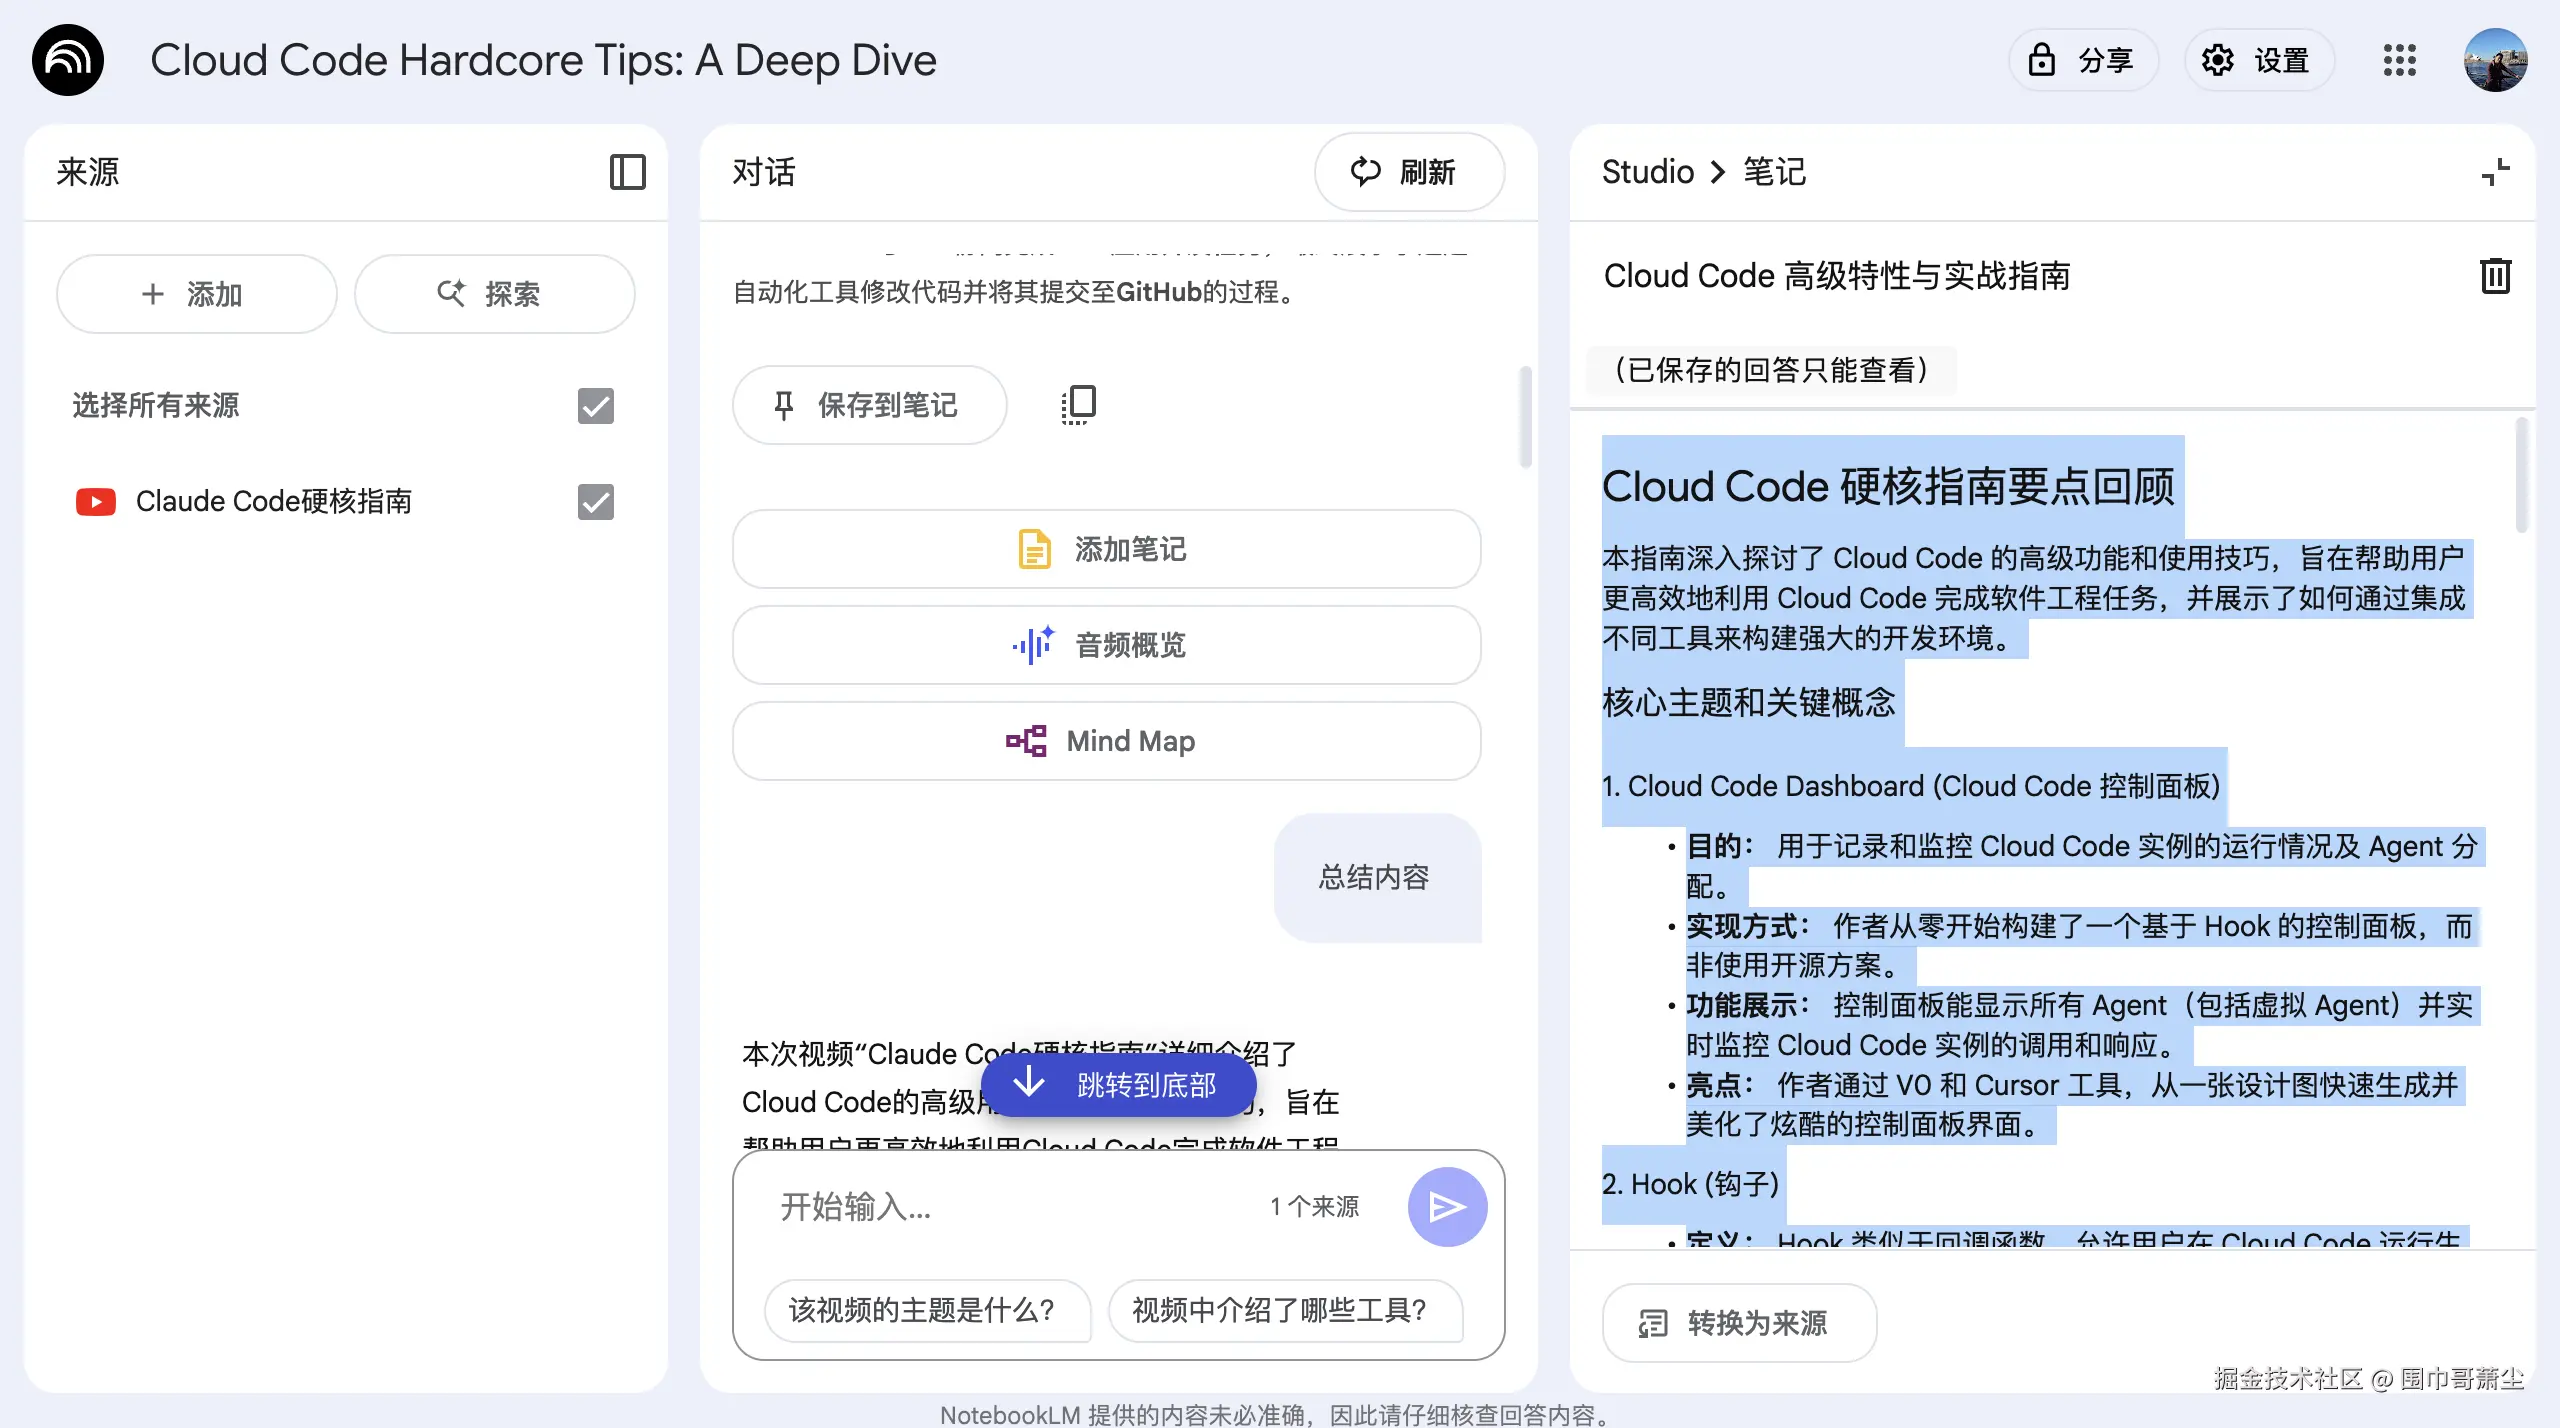Delete the saved note via the trash icon
The image size is (2560, 1428).
click(2494, 276)
